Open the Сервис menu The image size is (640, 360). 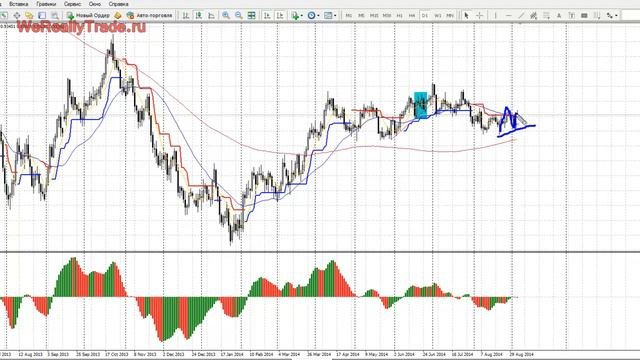tap(72, 4)
